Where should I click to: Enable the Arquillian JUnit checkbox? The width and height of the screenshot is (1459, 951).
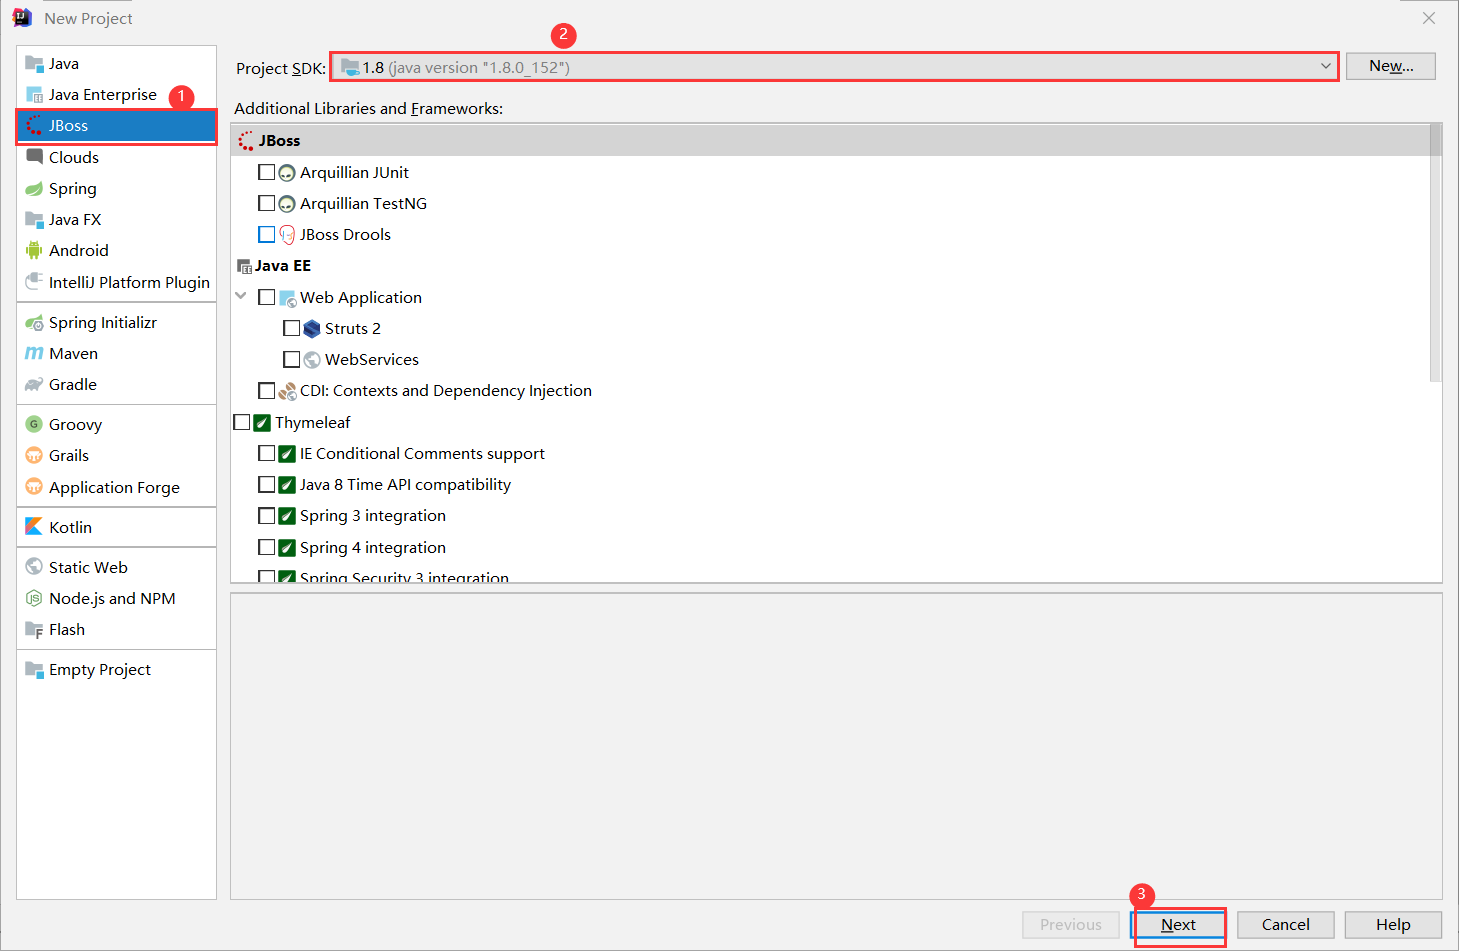point(266,172)
